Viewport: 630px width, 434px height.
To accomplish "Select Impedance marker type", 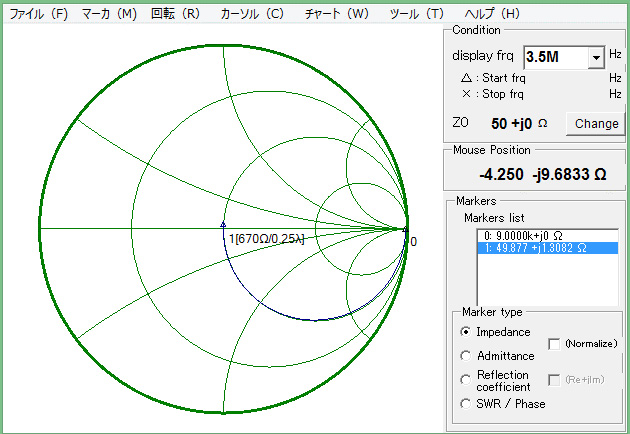I will click(x=466, y=332).
